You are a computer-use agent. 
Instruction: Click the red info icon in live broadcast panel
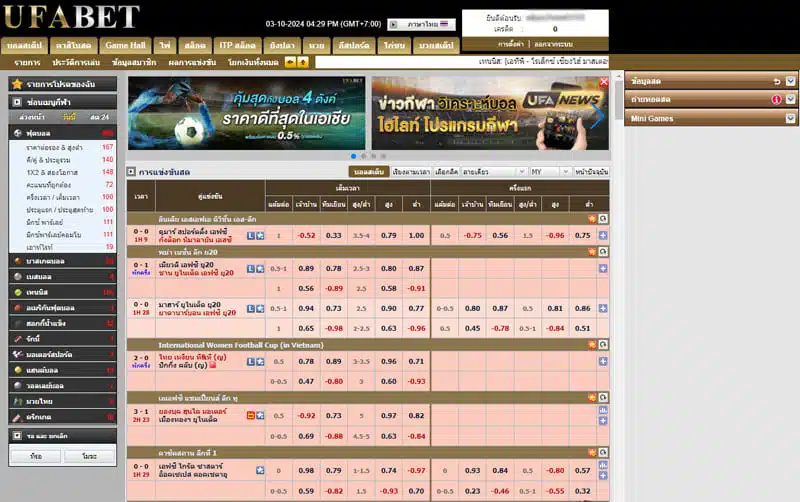pyautogui.click(x=776, y=99)
